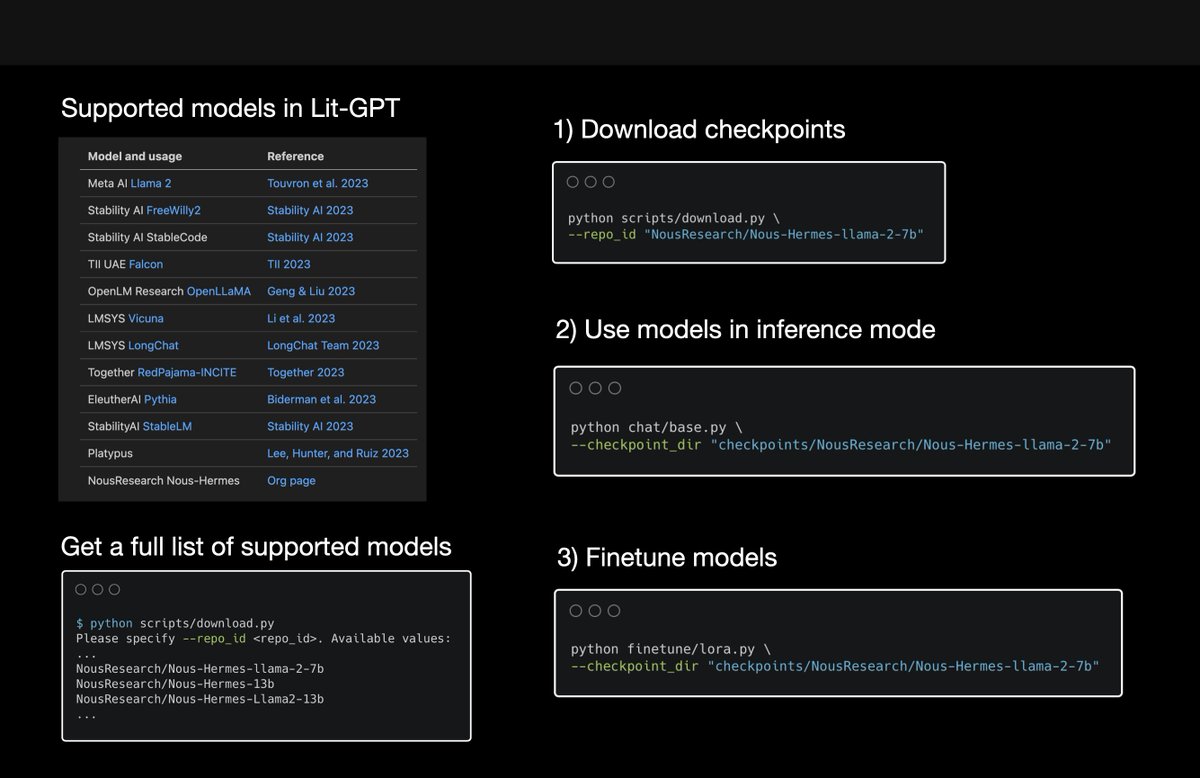Click the "3) Finetune models" heading

(x=667, y=556)
